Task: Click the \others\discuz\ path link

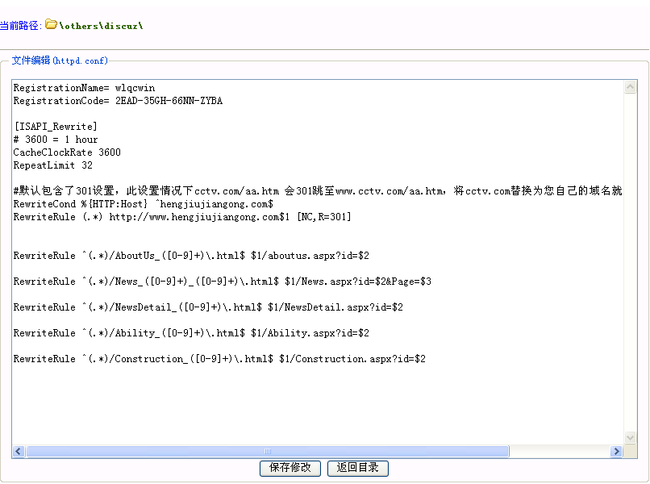Action: pos(101,26)
